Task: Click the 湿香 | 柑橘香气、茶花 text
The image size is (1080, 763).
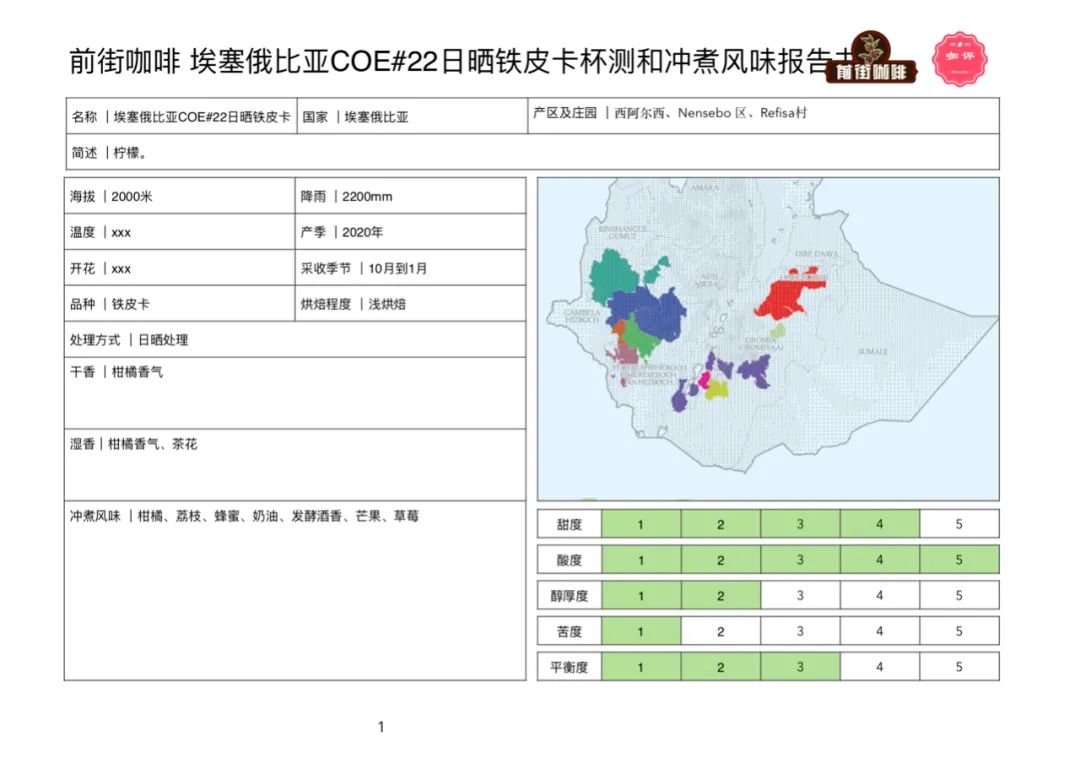Action: pyautogui.click(x=134, y=444)
